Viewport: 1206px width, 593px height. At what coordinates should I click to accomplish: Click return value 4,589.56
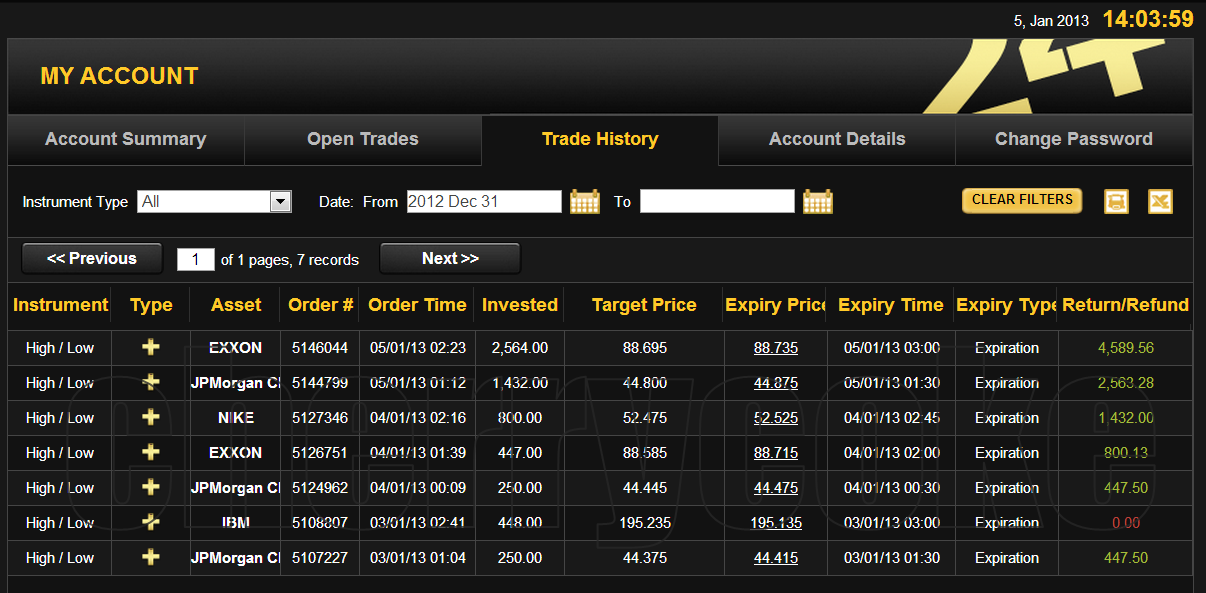coord(1126,348)
